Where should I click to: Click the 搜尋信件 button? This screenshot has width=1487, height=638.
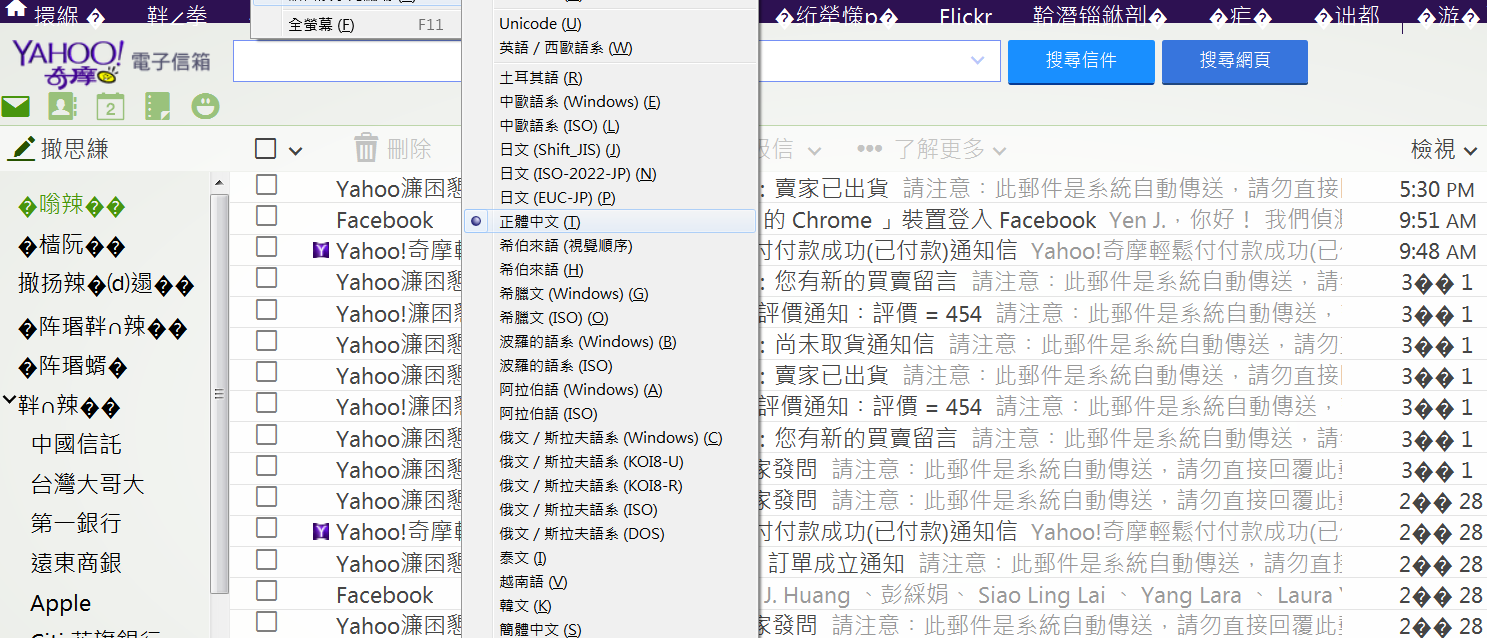[x=1081, y=61]
